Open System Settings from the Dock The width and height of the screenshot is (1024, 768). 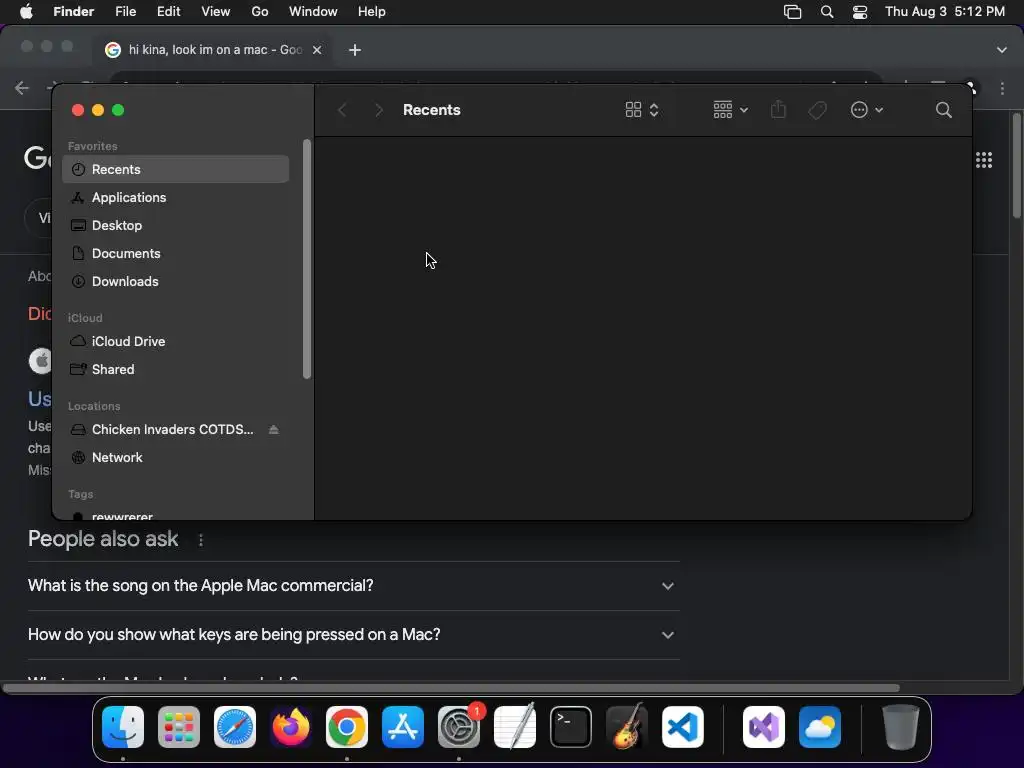tap(459, 727)
